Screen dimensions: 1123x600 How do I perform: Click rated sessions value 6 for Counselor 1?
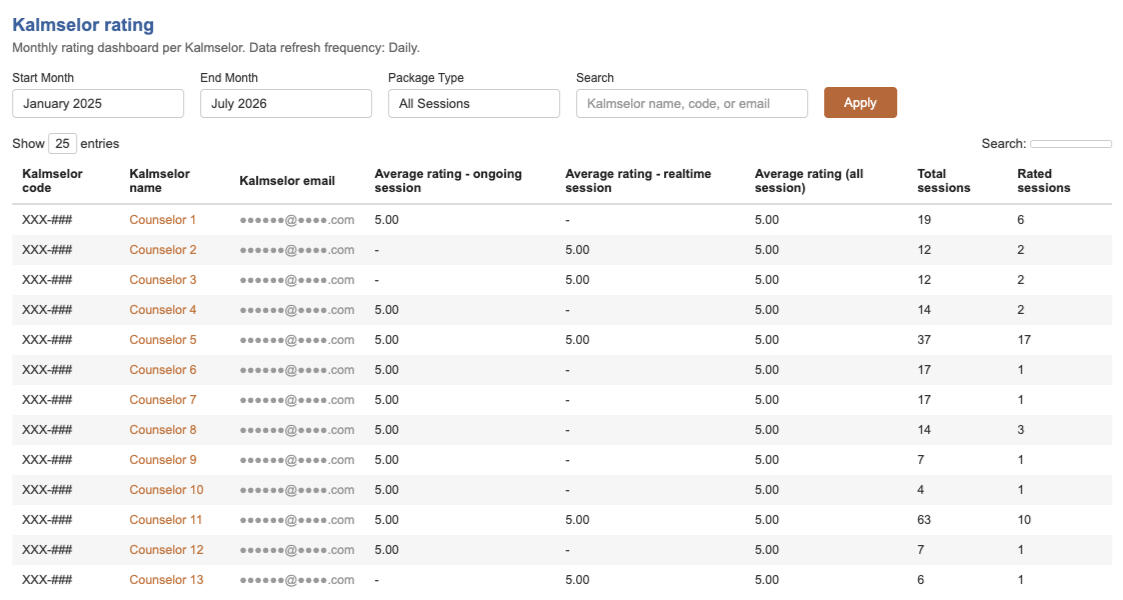point(1021,220)
